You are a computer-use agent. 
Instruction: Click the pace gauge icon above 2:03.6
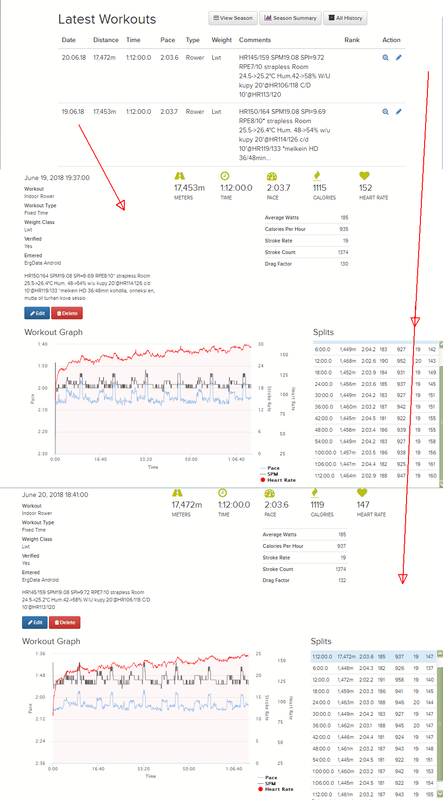coord(269,493)
